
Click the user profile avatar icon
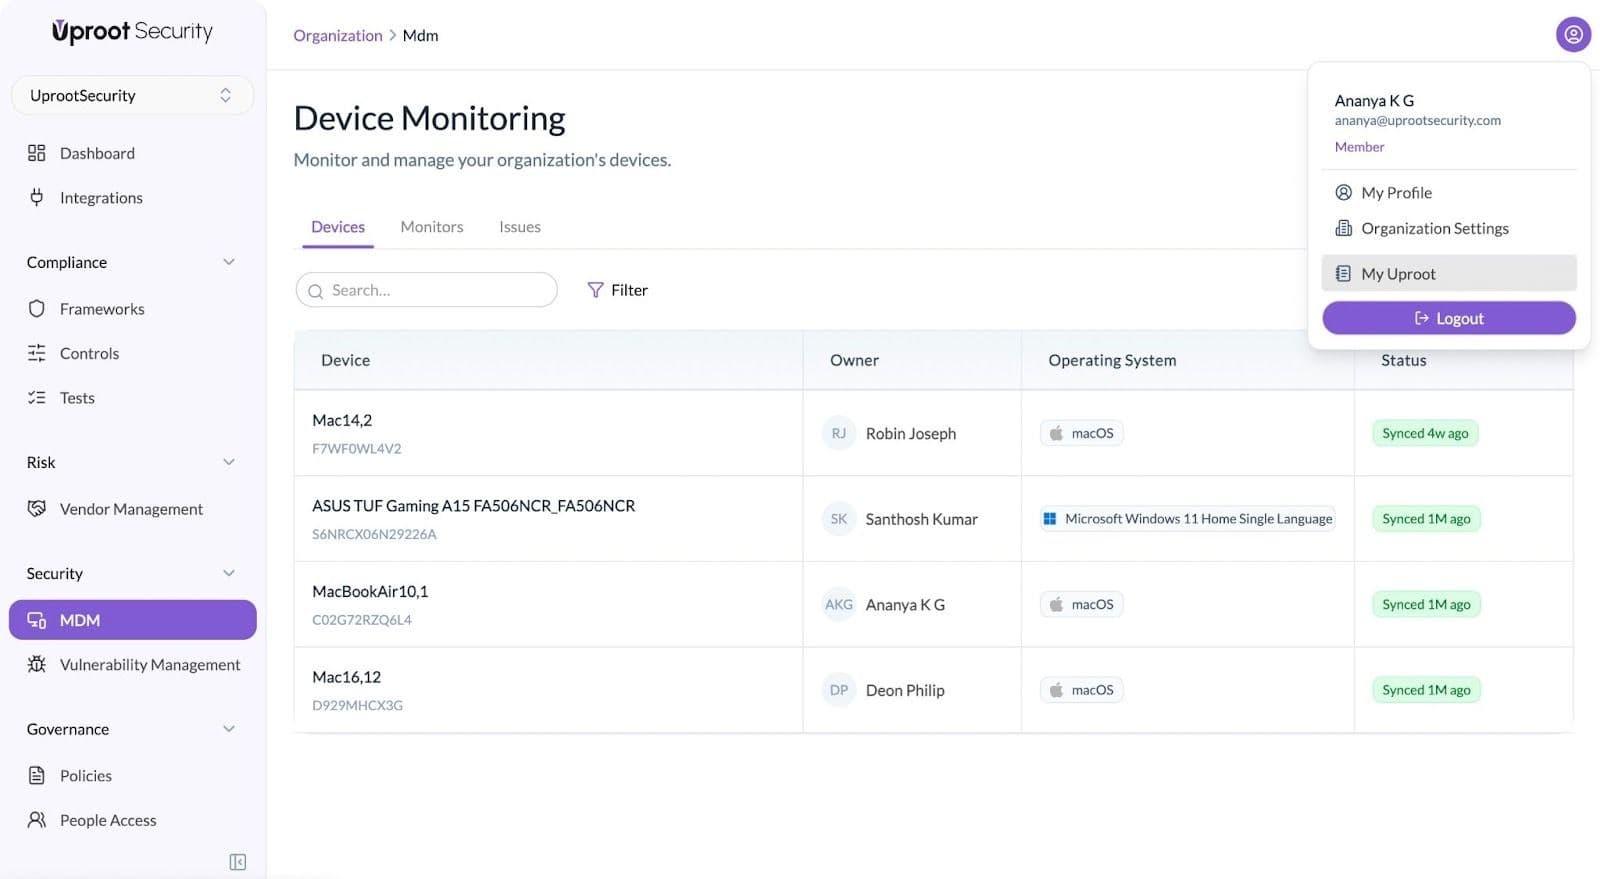[1573, 35]
